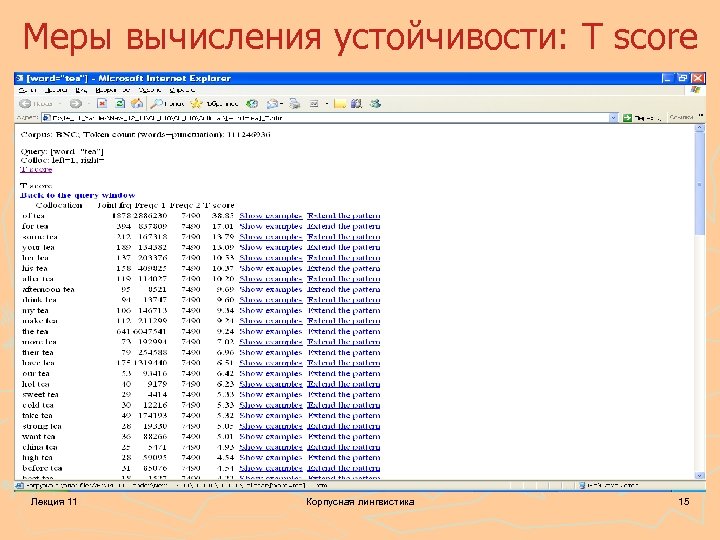Open Favorites with the star icon
Image resolution: width=720 pixels, height=540 pixels.
pyautogui.click(x=197, y=104)
